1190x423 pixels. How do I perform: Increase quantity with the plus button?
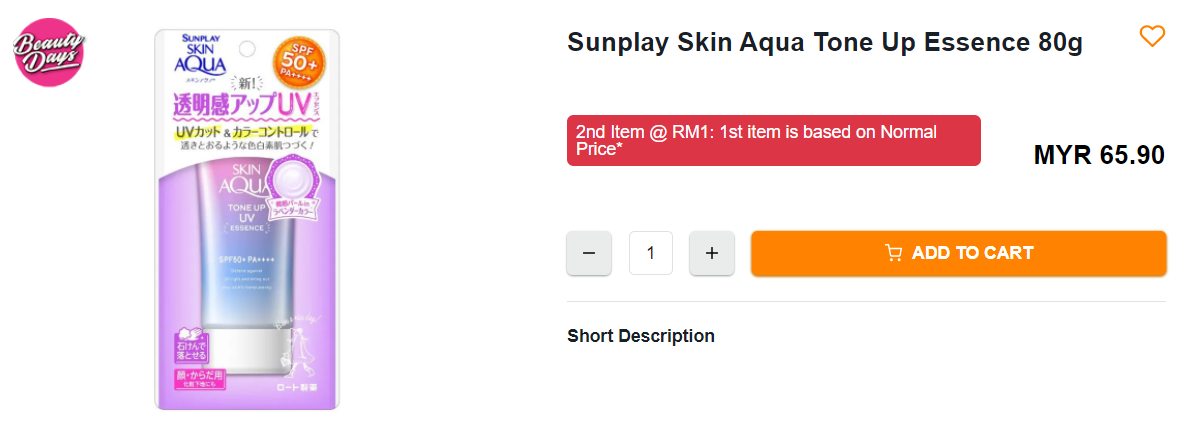coord(712,253)
